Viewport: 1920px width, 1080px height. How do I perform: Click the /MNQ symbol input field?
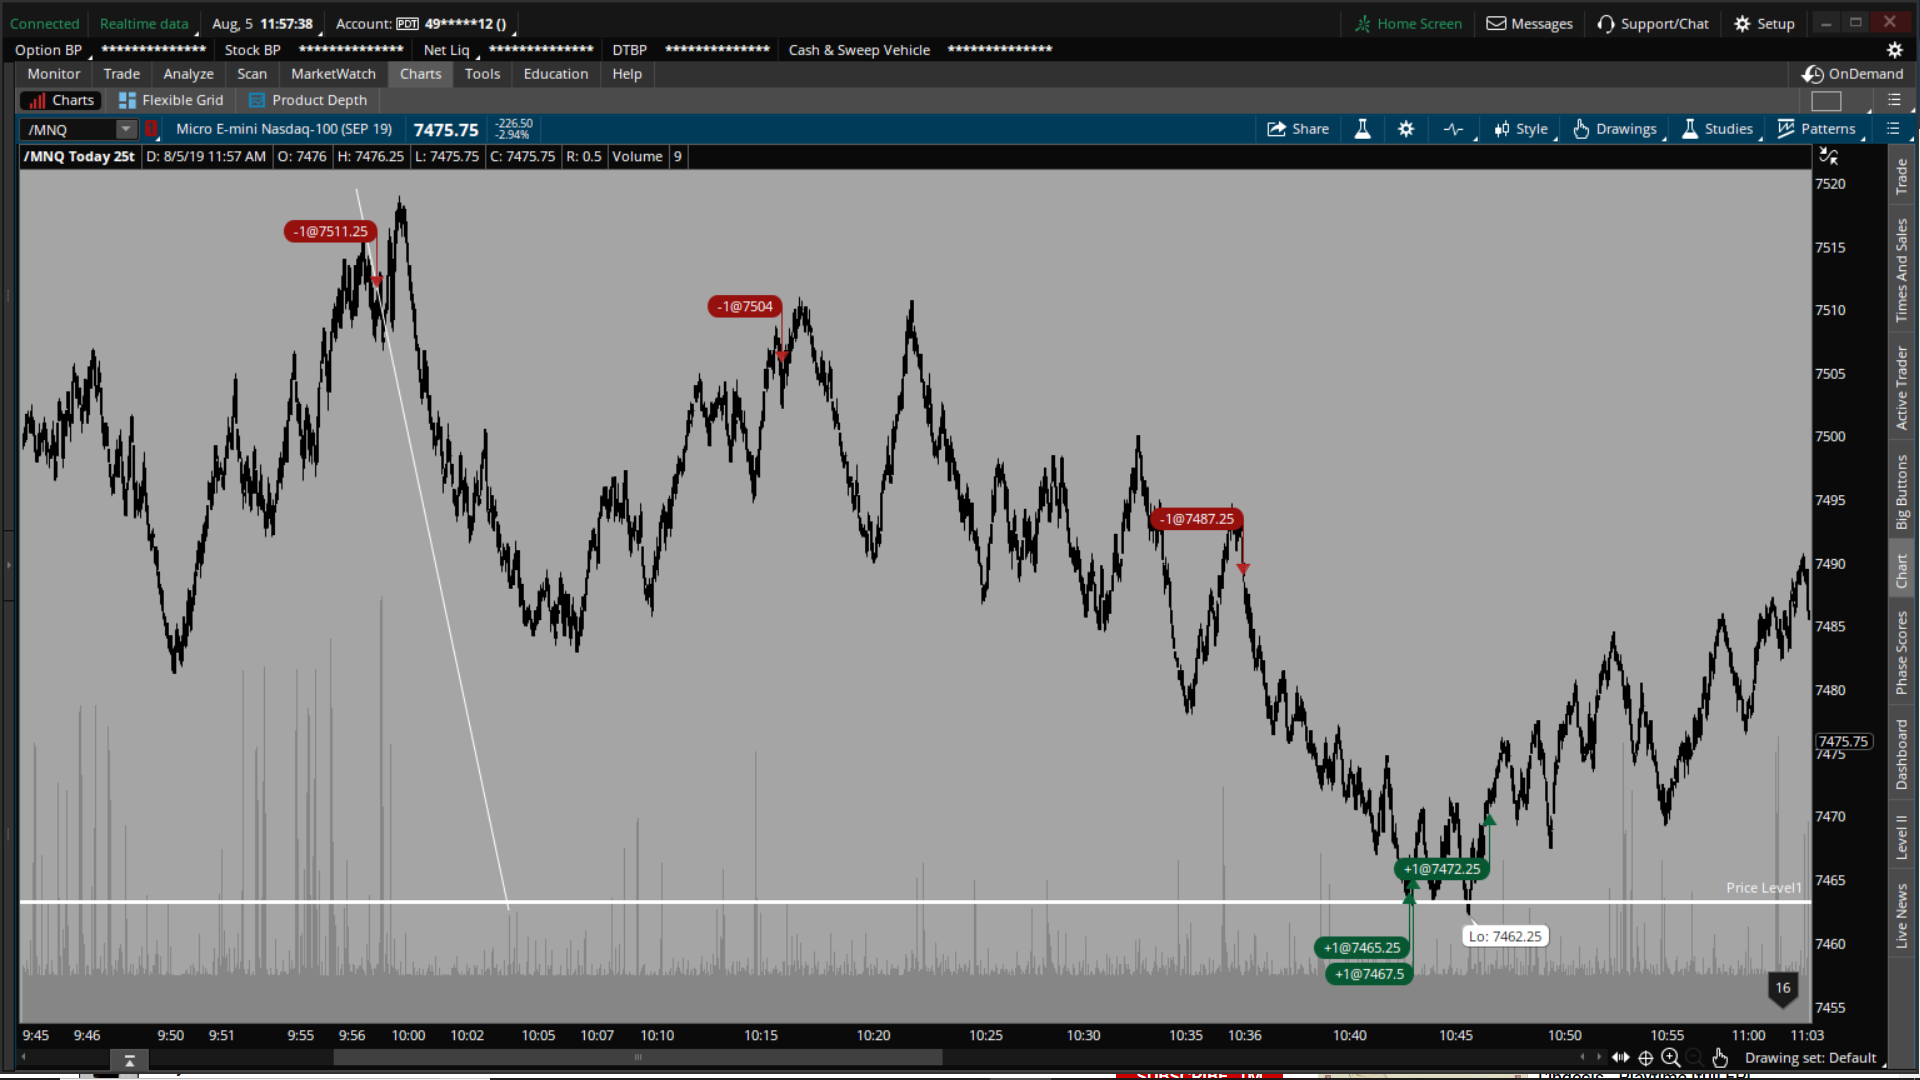coord(68,130)
